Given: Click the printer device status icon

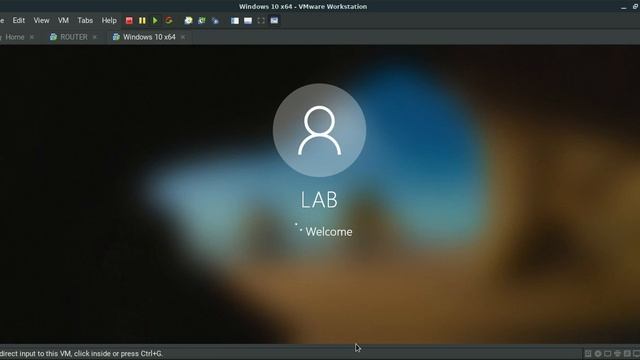Looking at the screenshot, I should pos(617,353).
